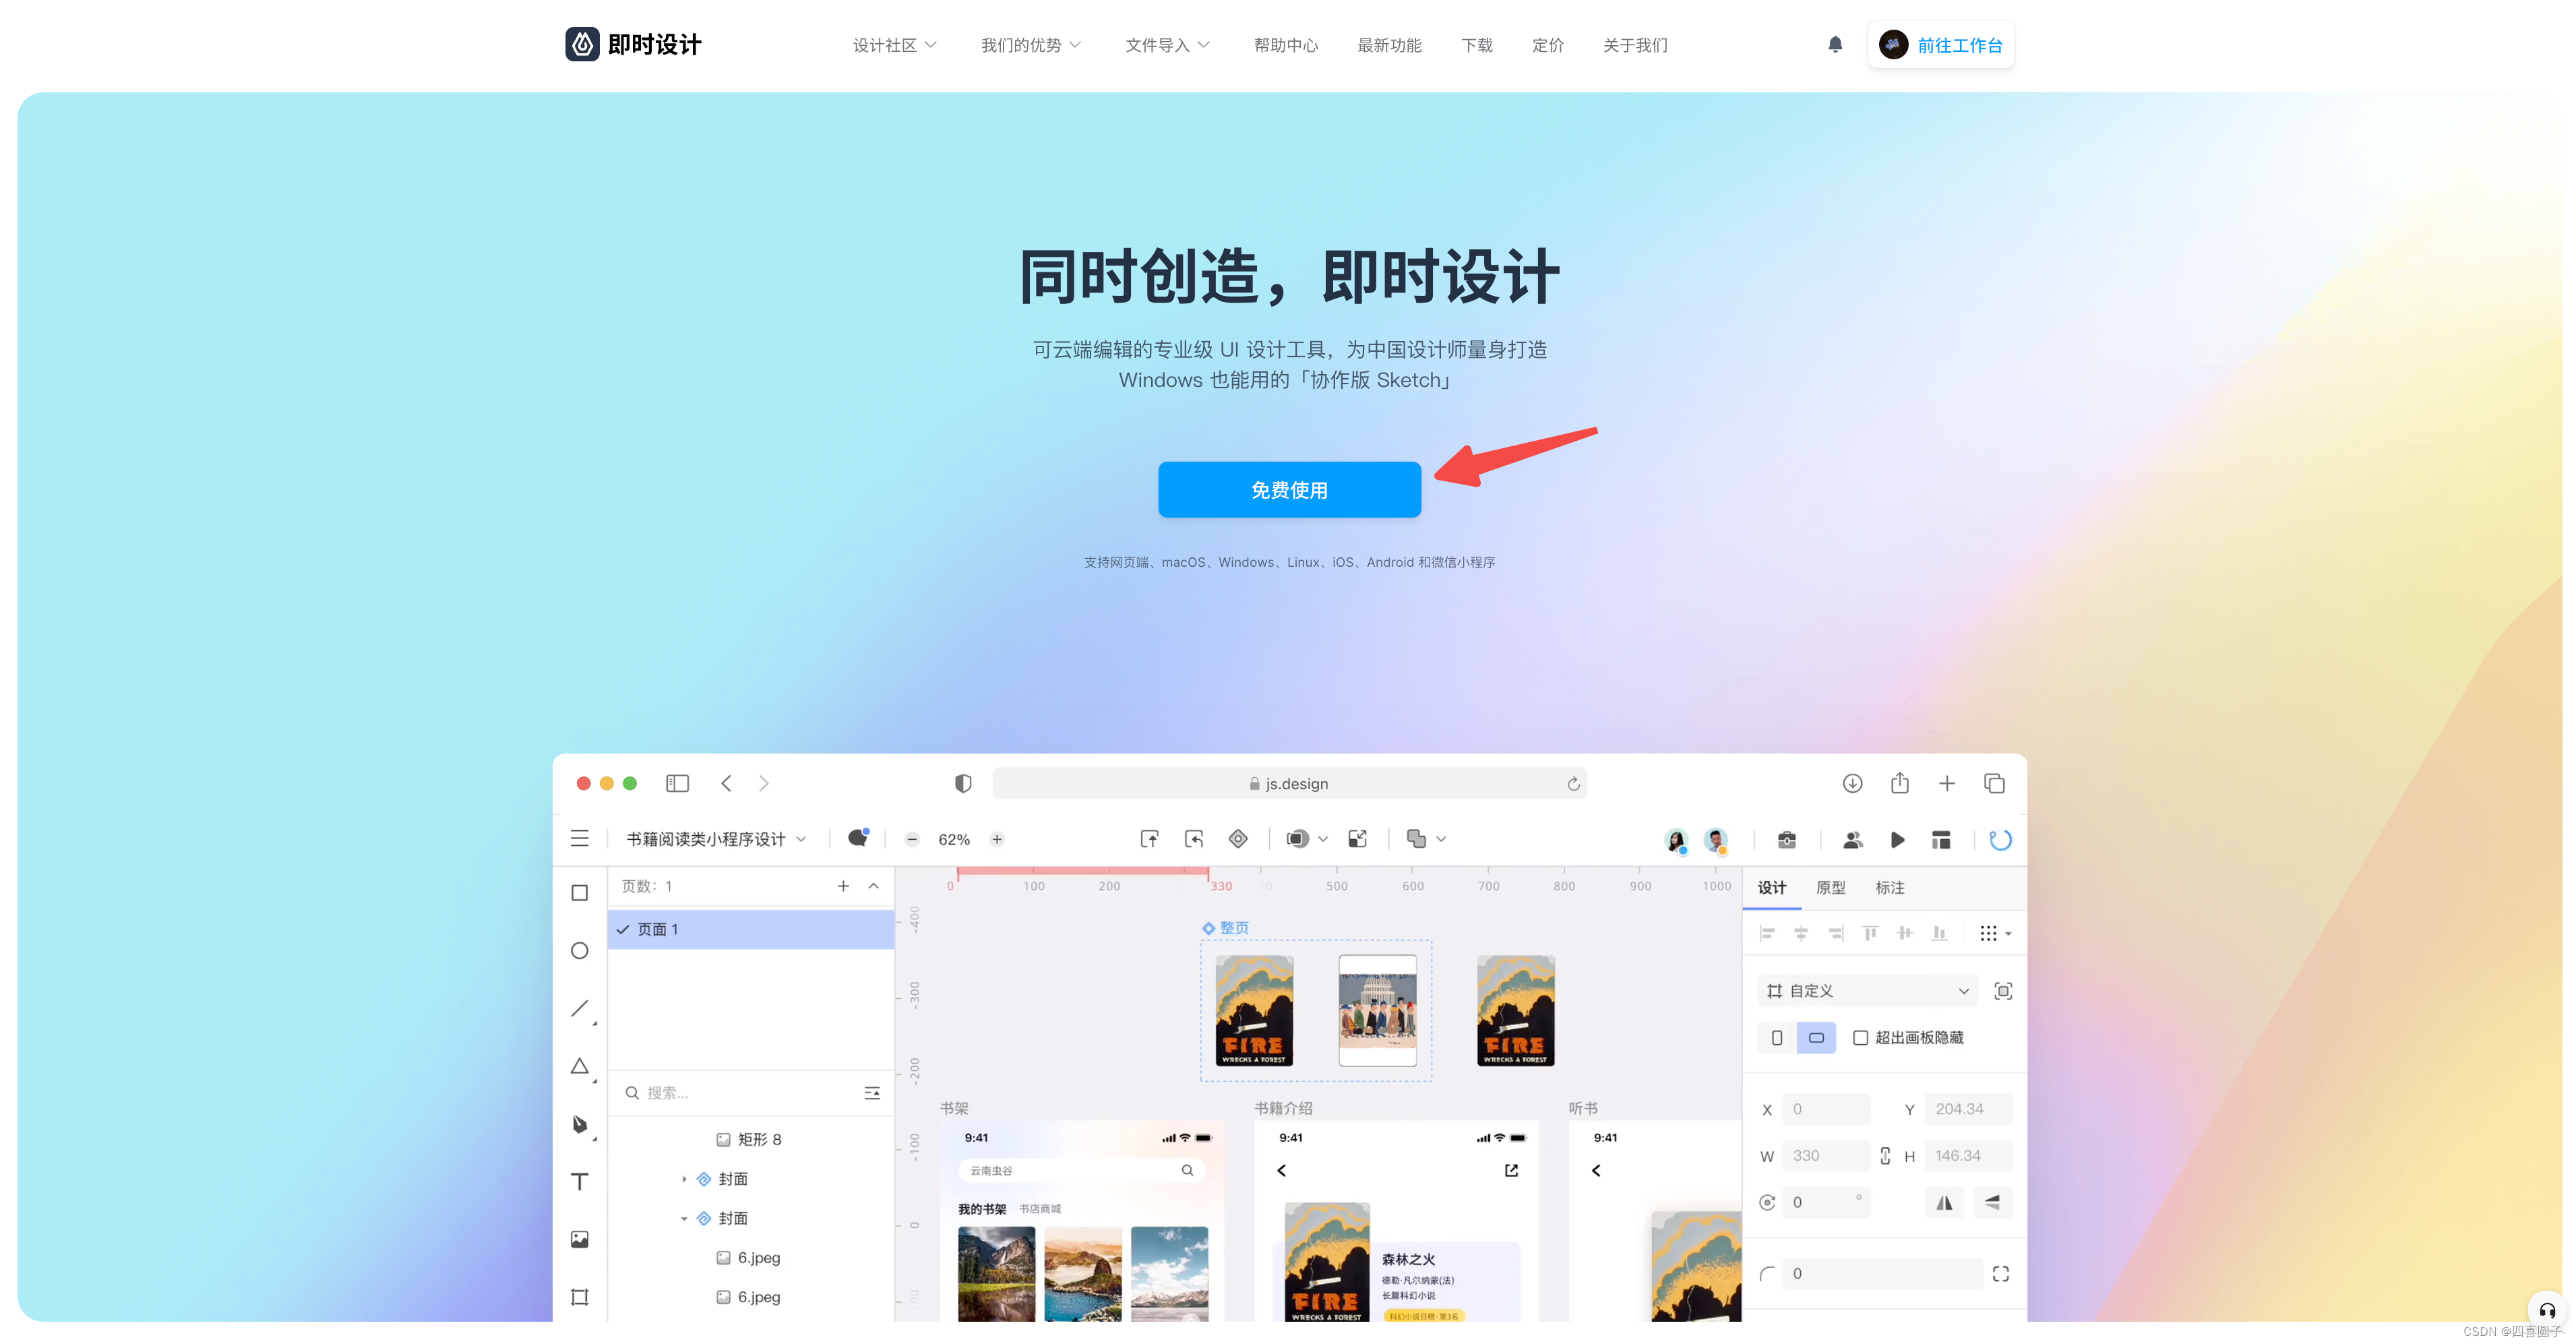Collapse the second 封面 layer group

coord(684,1218)
